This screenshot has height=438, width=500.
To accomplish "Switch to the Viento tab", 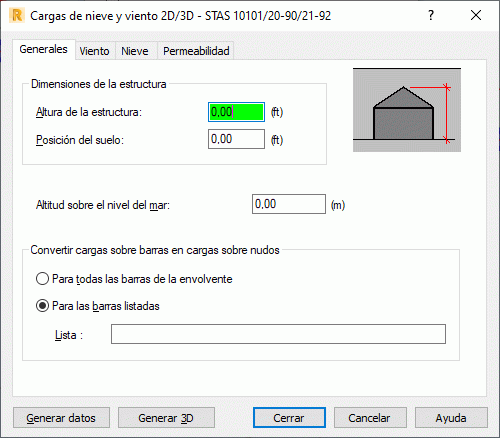I will click(x=95, y=51).
